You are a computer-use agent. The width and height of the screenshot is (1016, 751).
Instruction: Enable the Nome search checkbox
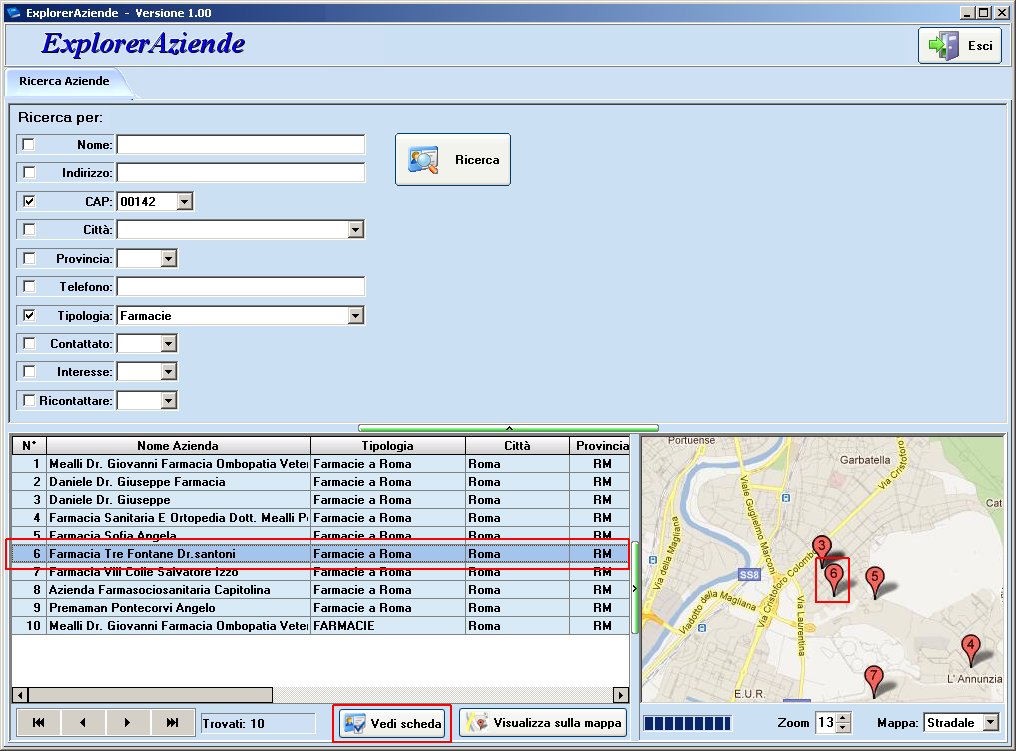[29, 144]
